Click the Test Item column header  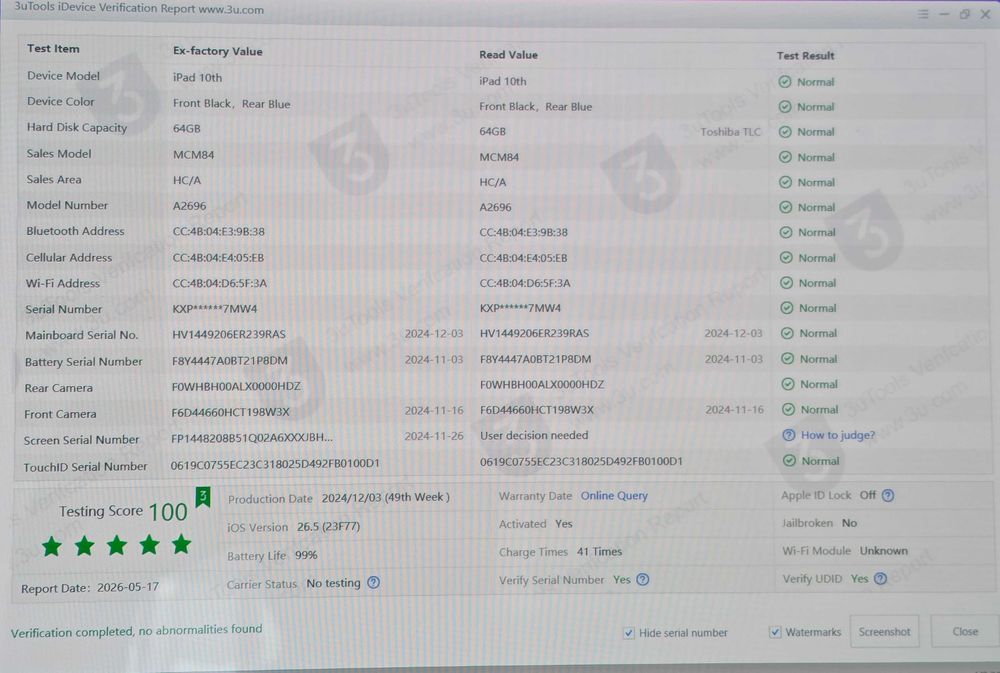pos(53,48)
